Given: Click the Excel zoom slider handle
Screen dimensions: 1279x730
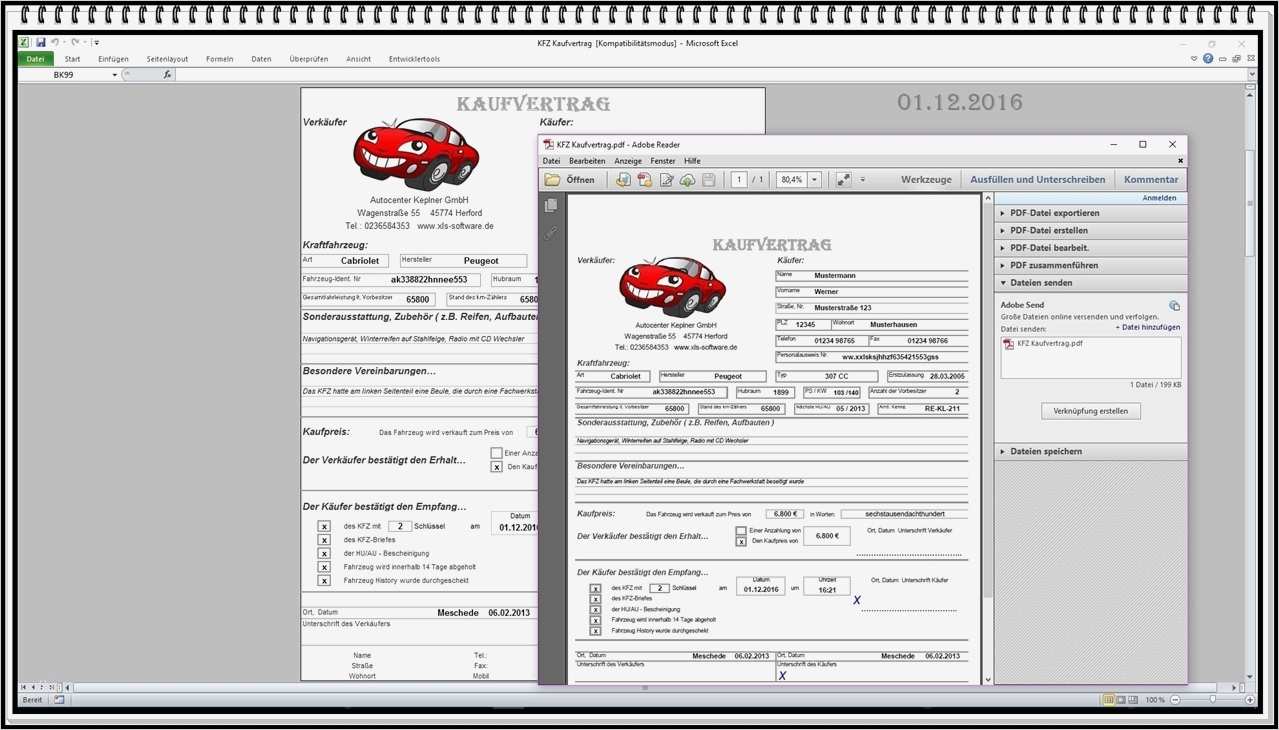Looking at the screenshot, I should (1212, 700).
